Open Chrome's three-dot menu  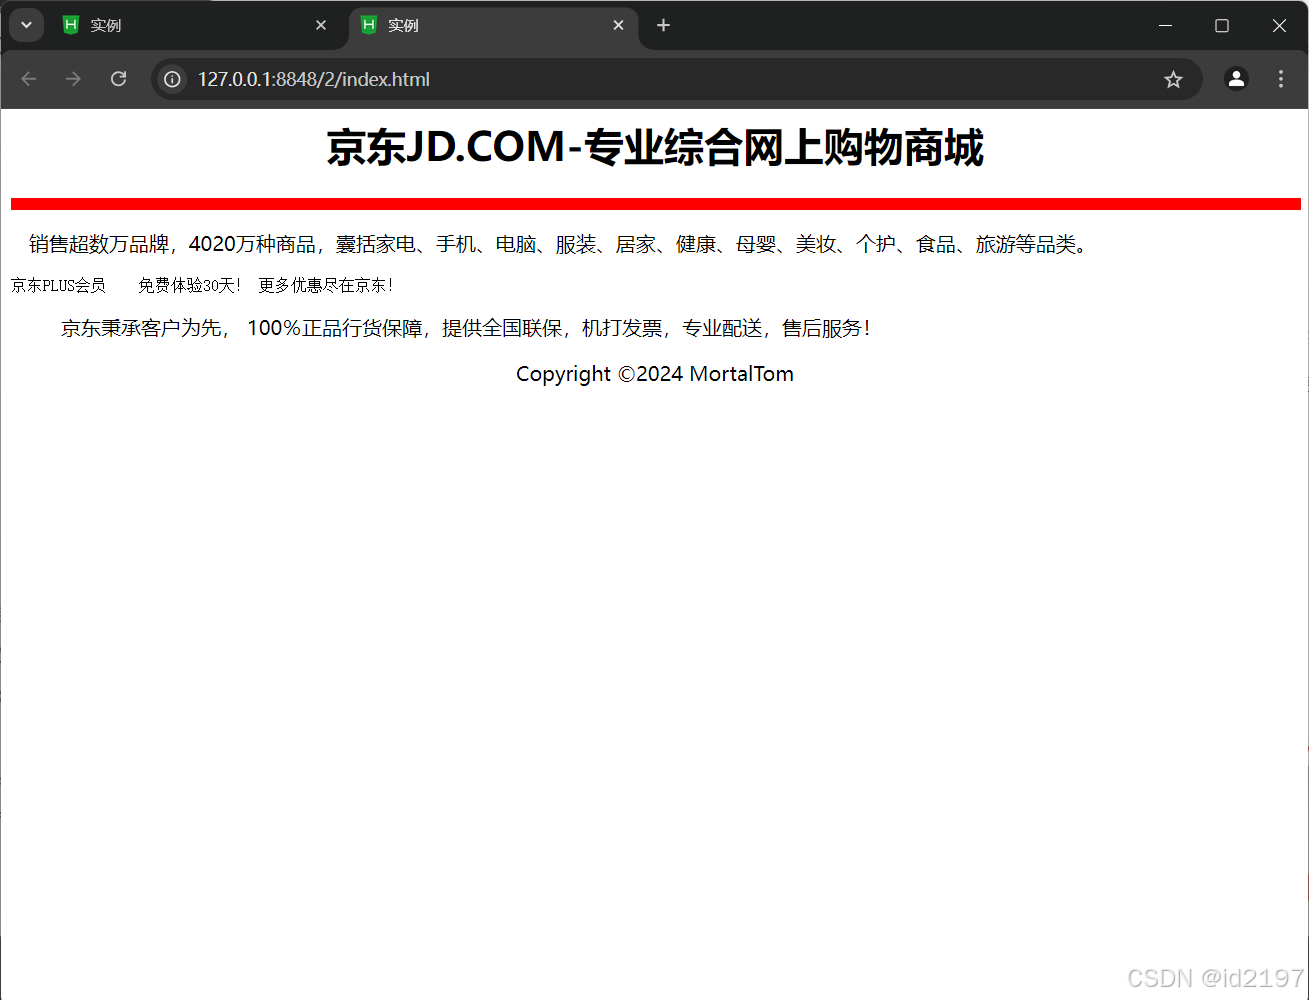point(1281,79)
